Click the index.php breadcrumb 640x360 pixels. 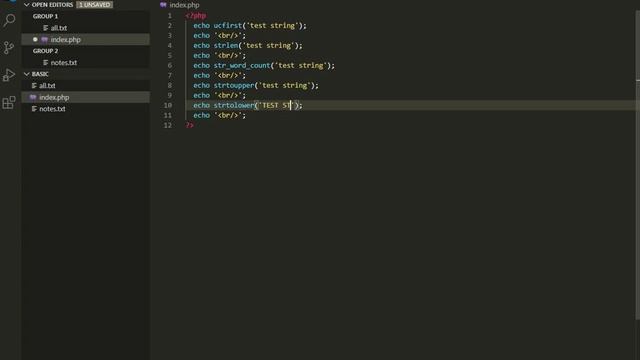tap(184, 5)
